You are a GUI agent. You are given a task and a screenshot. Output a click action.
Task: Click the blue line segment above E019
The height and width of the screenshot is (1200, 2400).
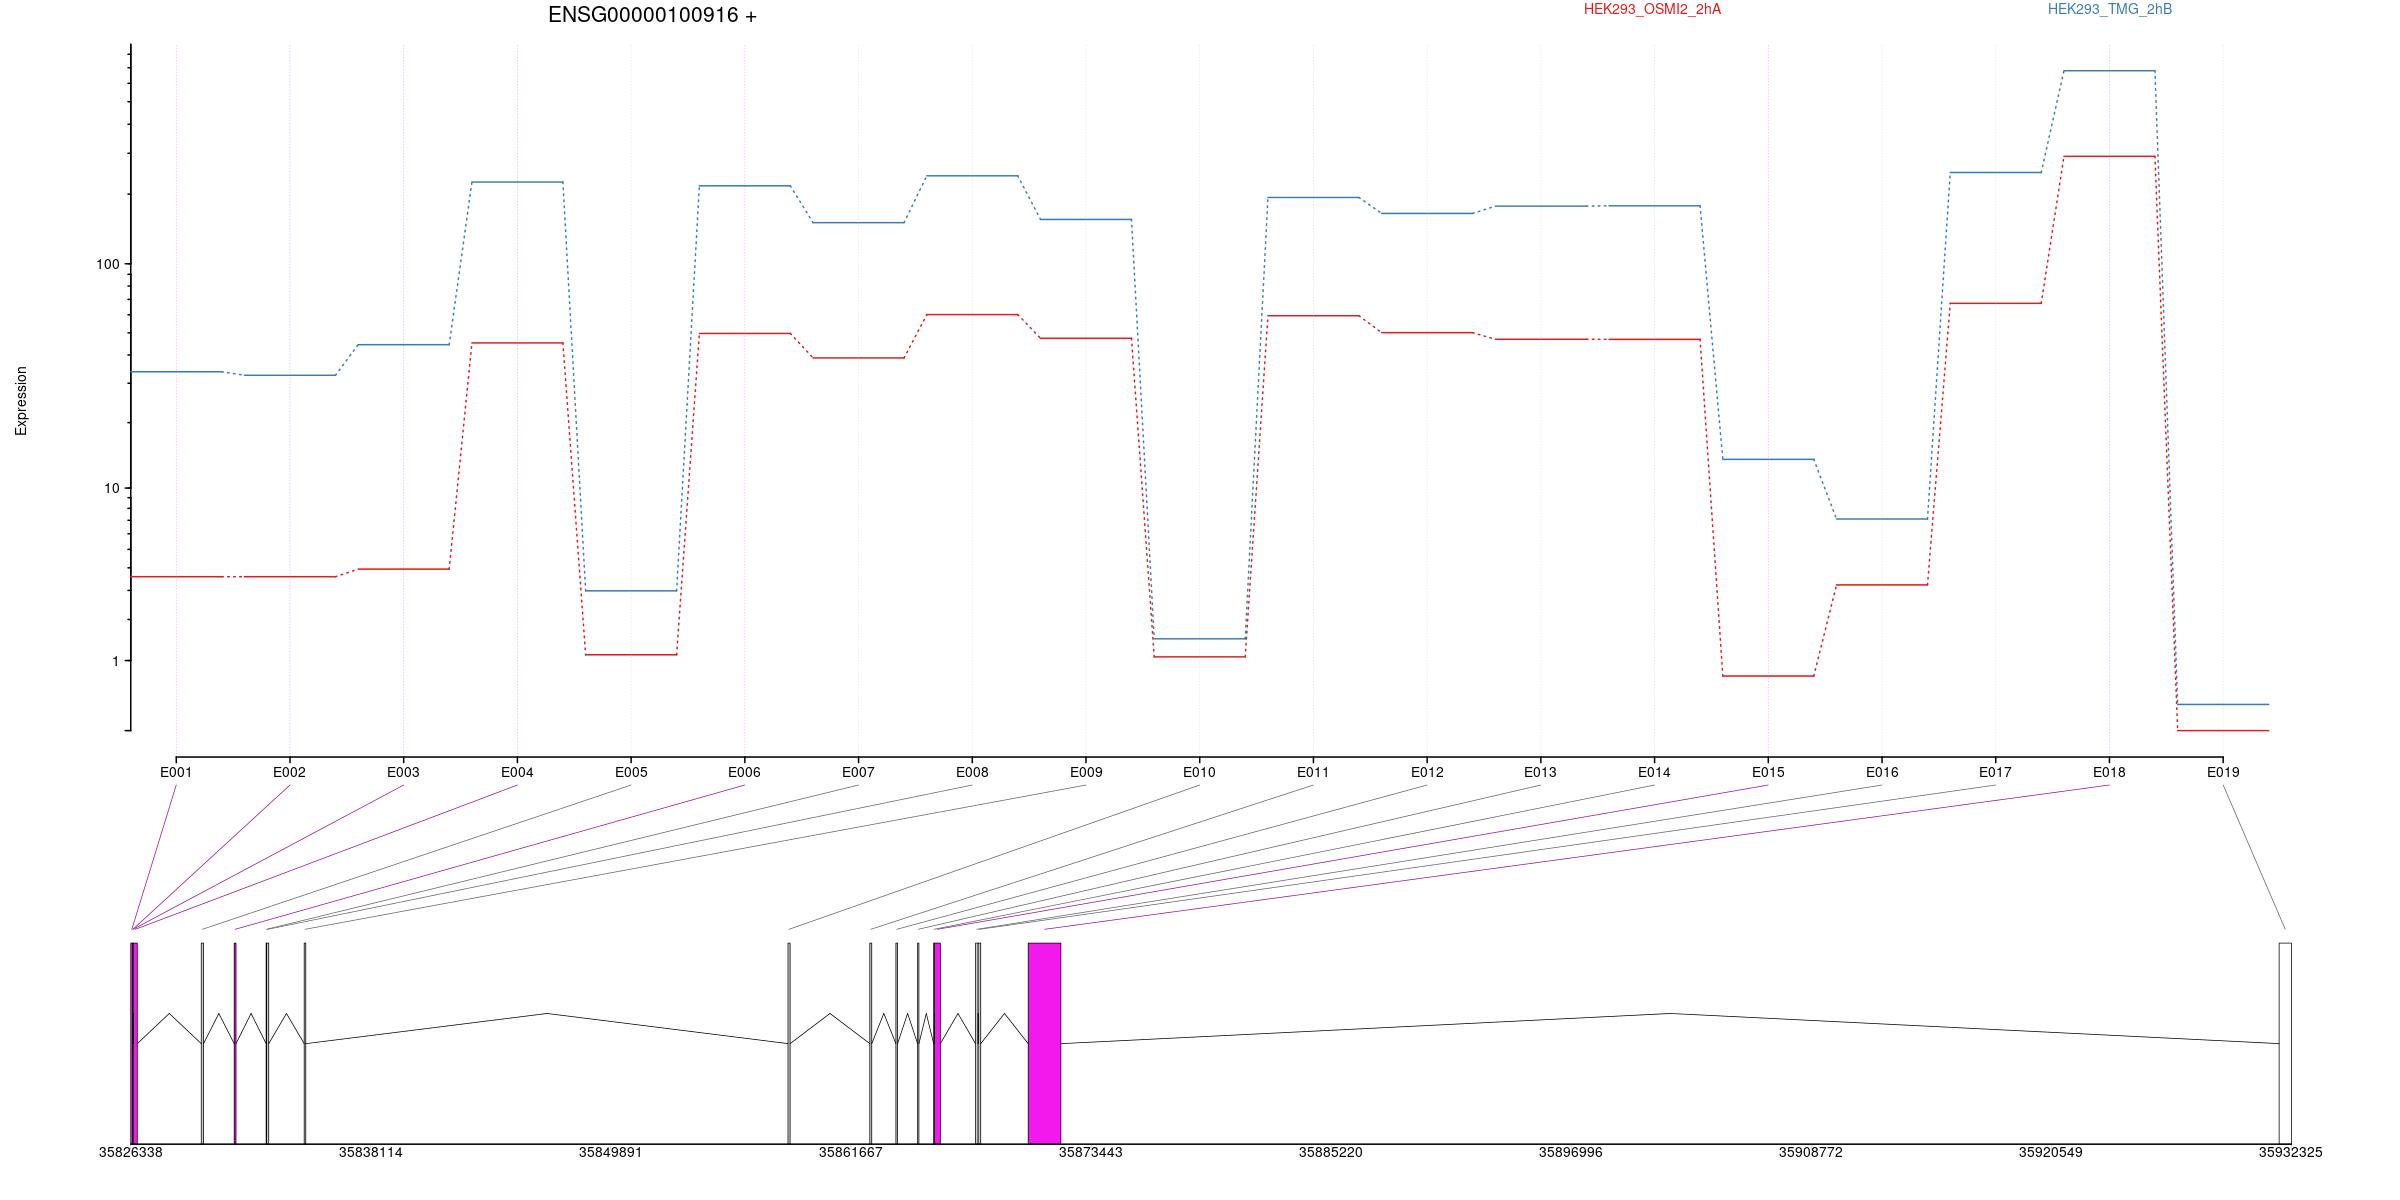(2223, 704)
